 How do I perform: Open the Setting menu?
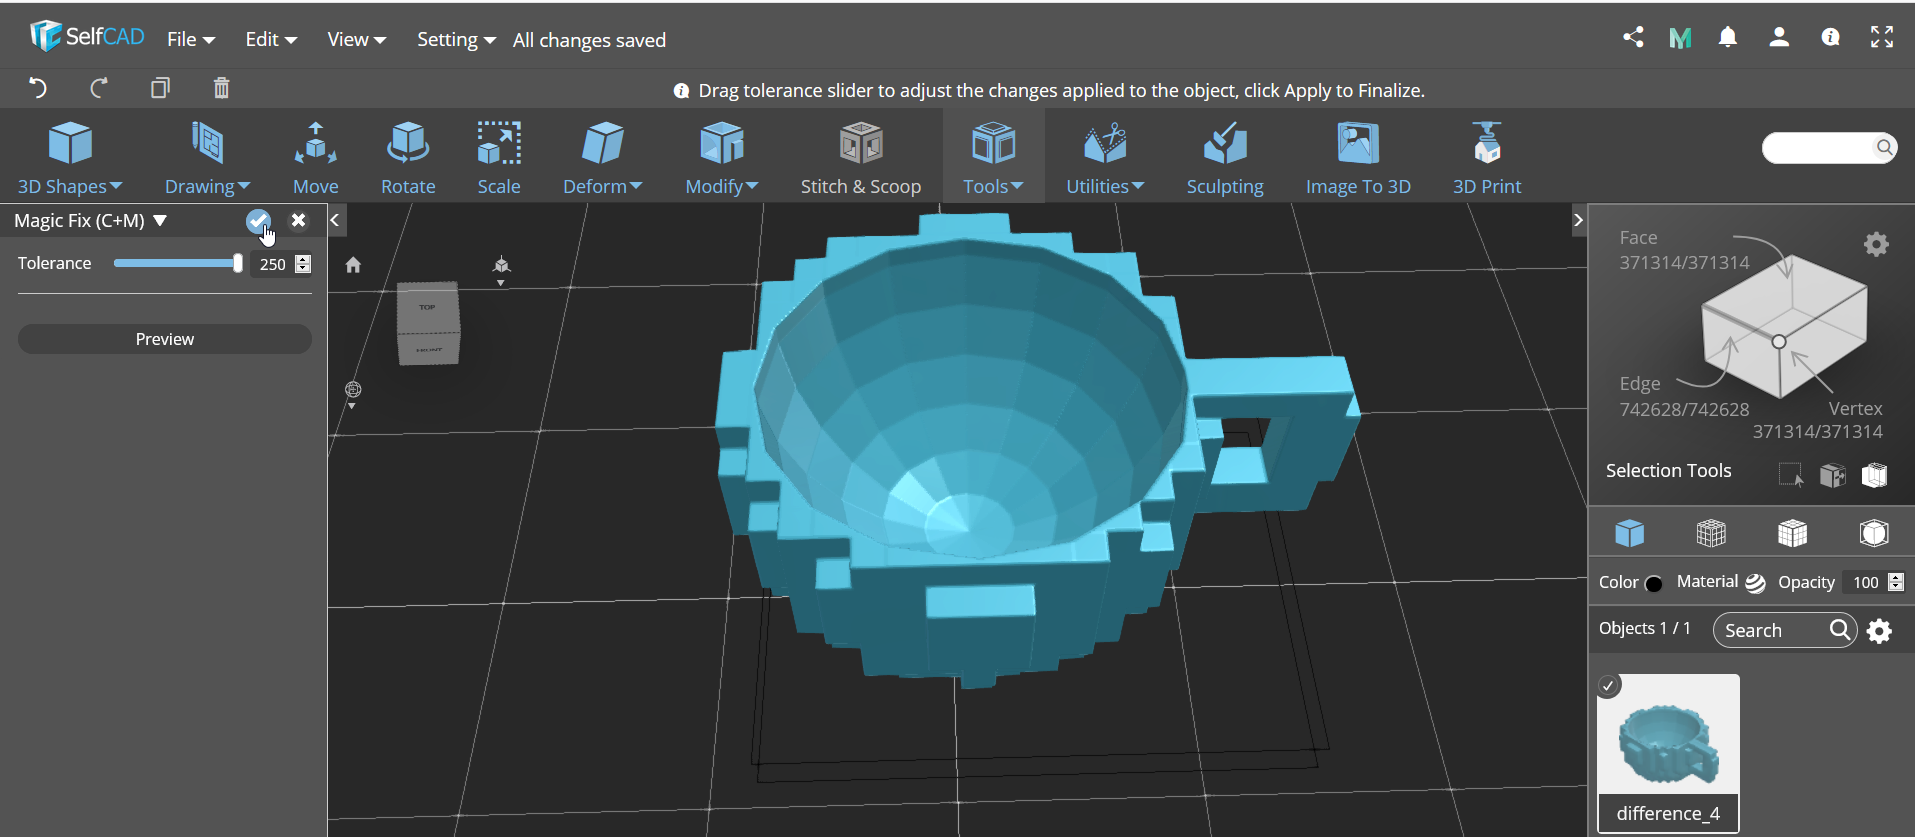pyautogui.click(x=456, y=40)
